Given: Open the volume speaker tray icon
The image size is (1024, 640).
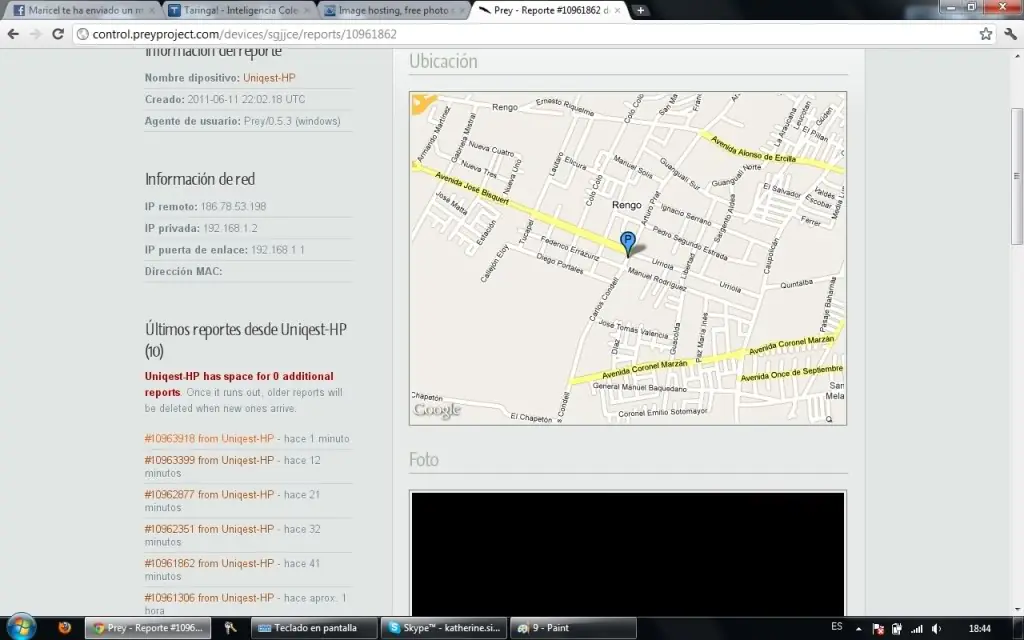Looking at the screenshot, I should tap(936, 629).
